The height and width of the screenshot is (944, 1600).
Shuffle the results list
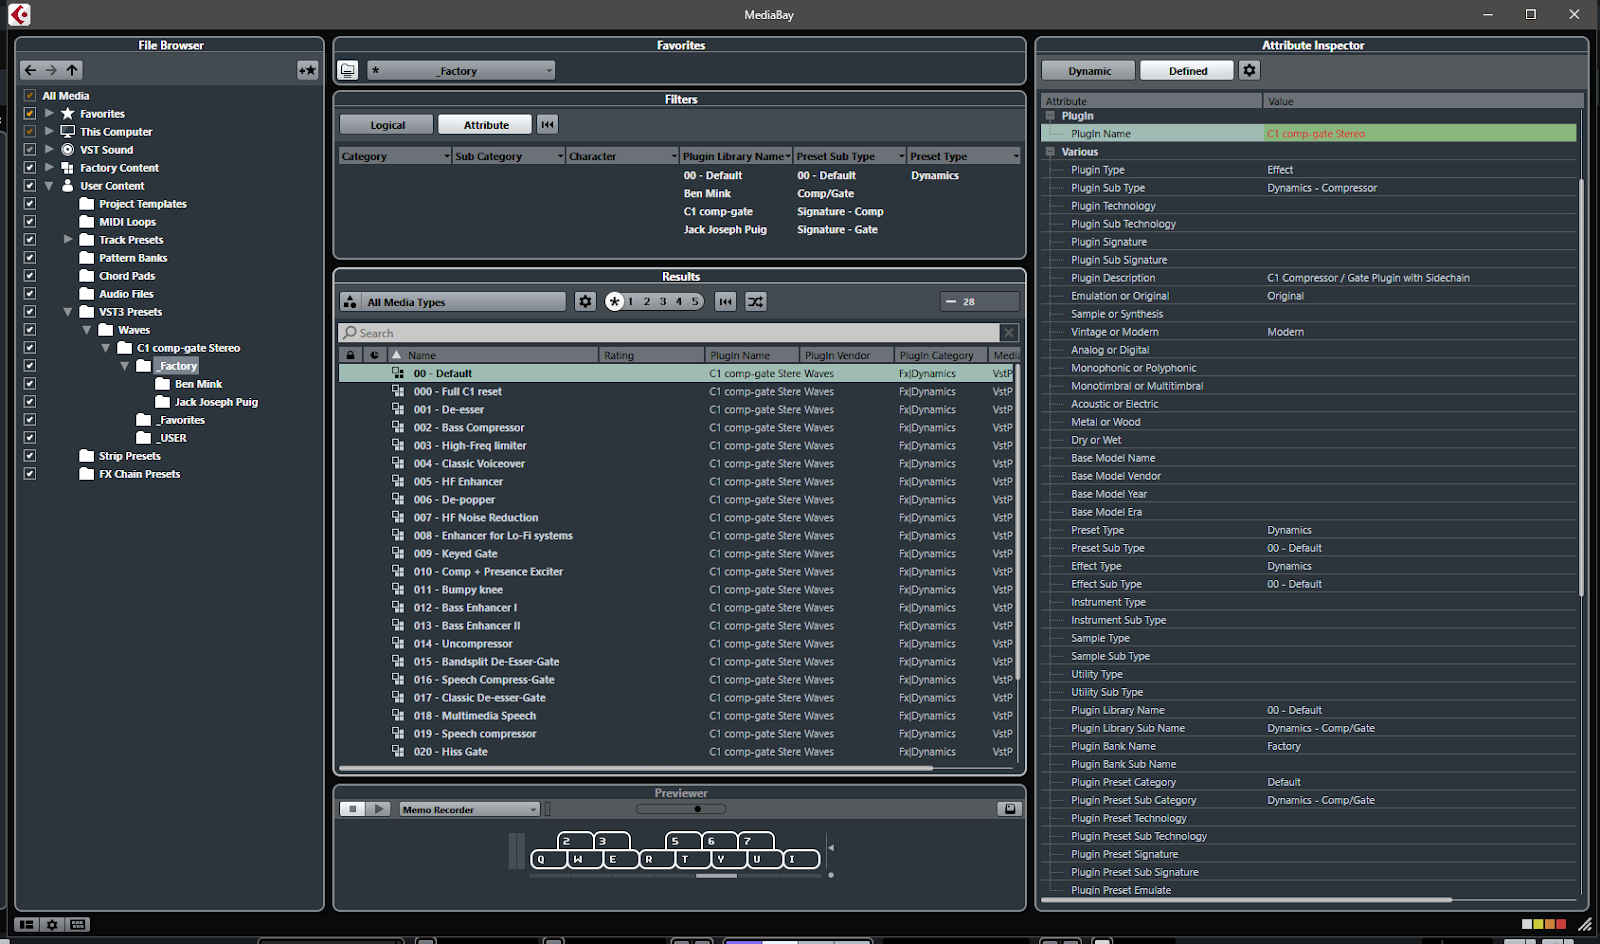pos(755,302)
